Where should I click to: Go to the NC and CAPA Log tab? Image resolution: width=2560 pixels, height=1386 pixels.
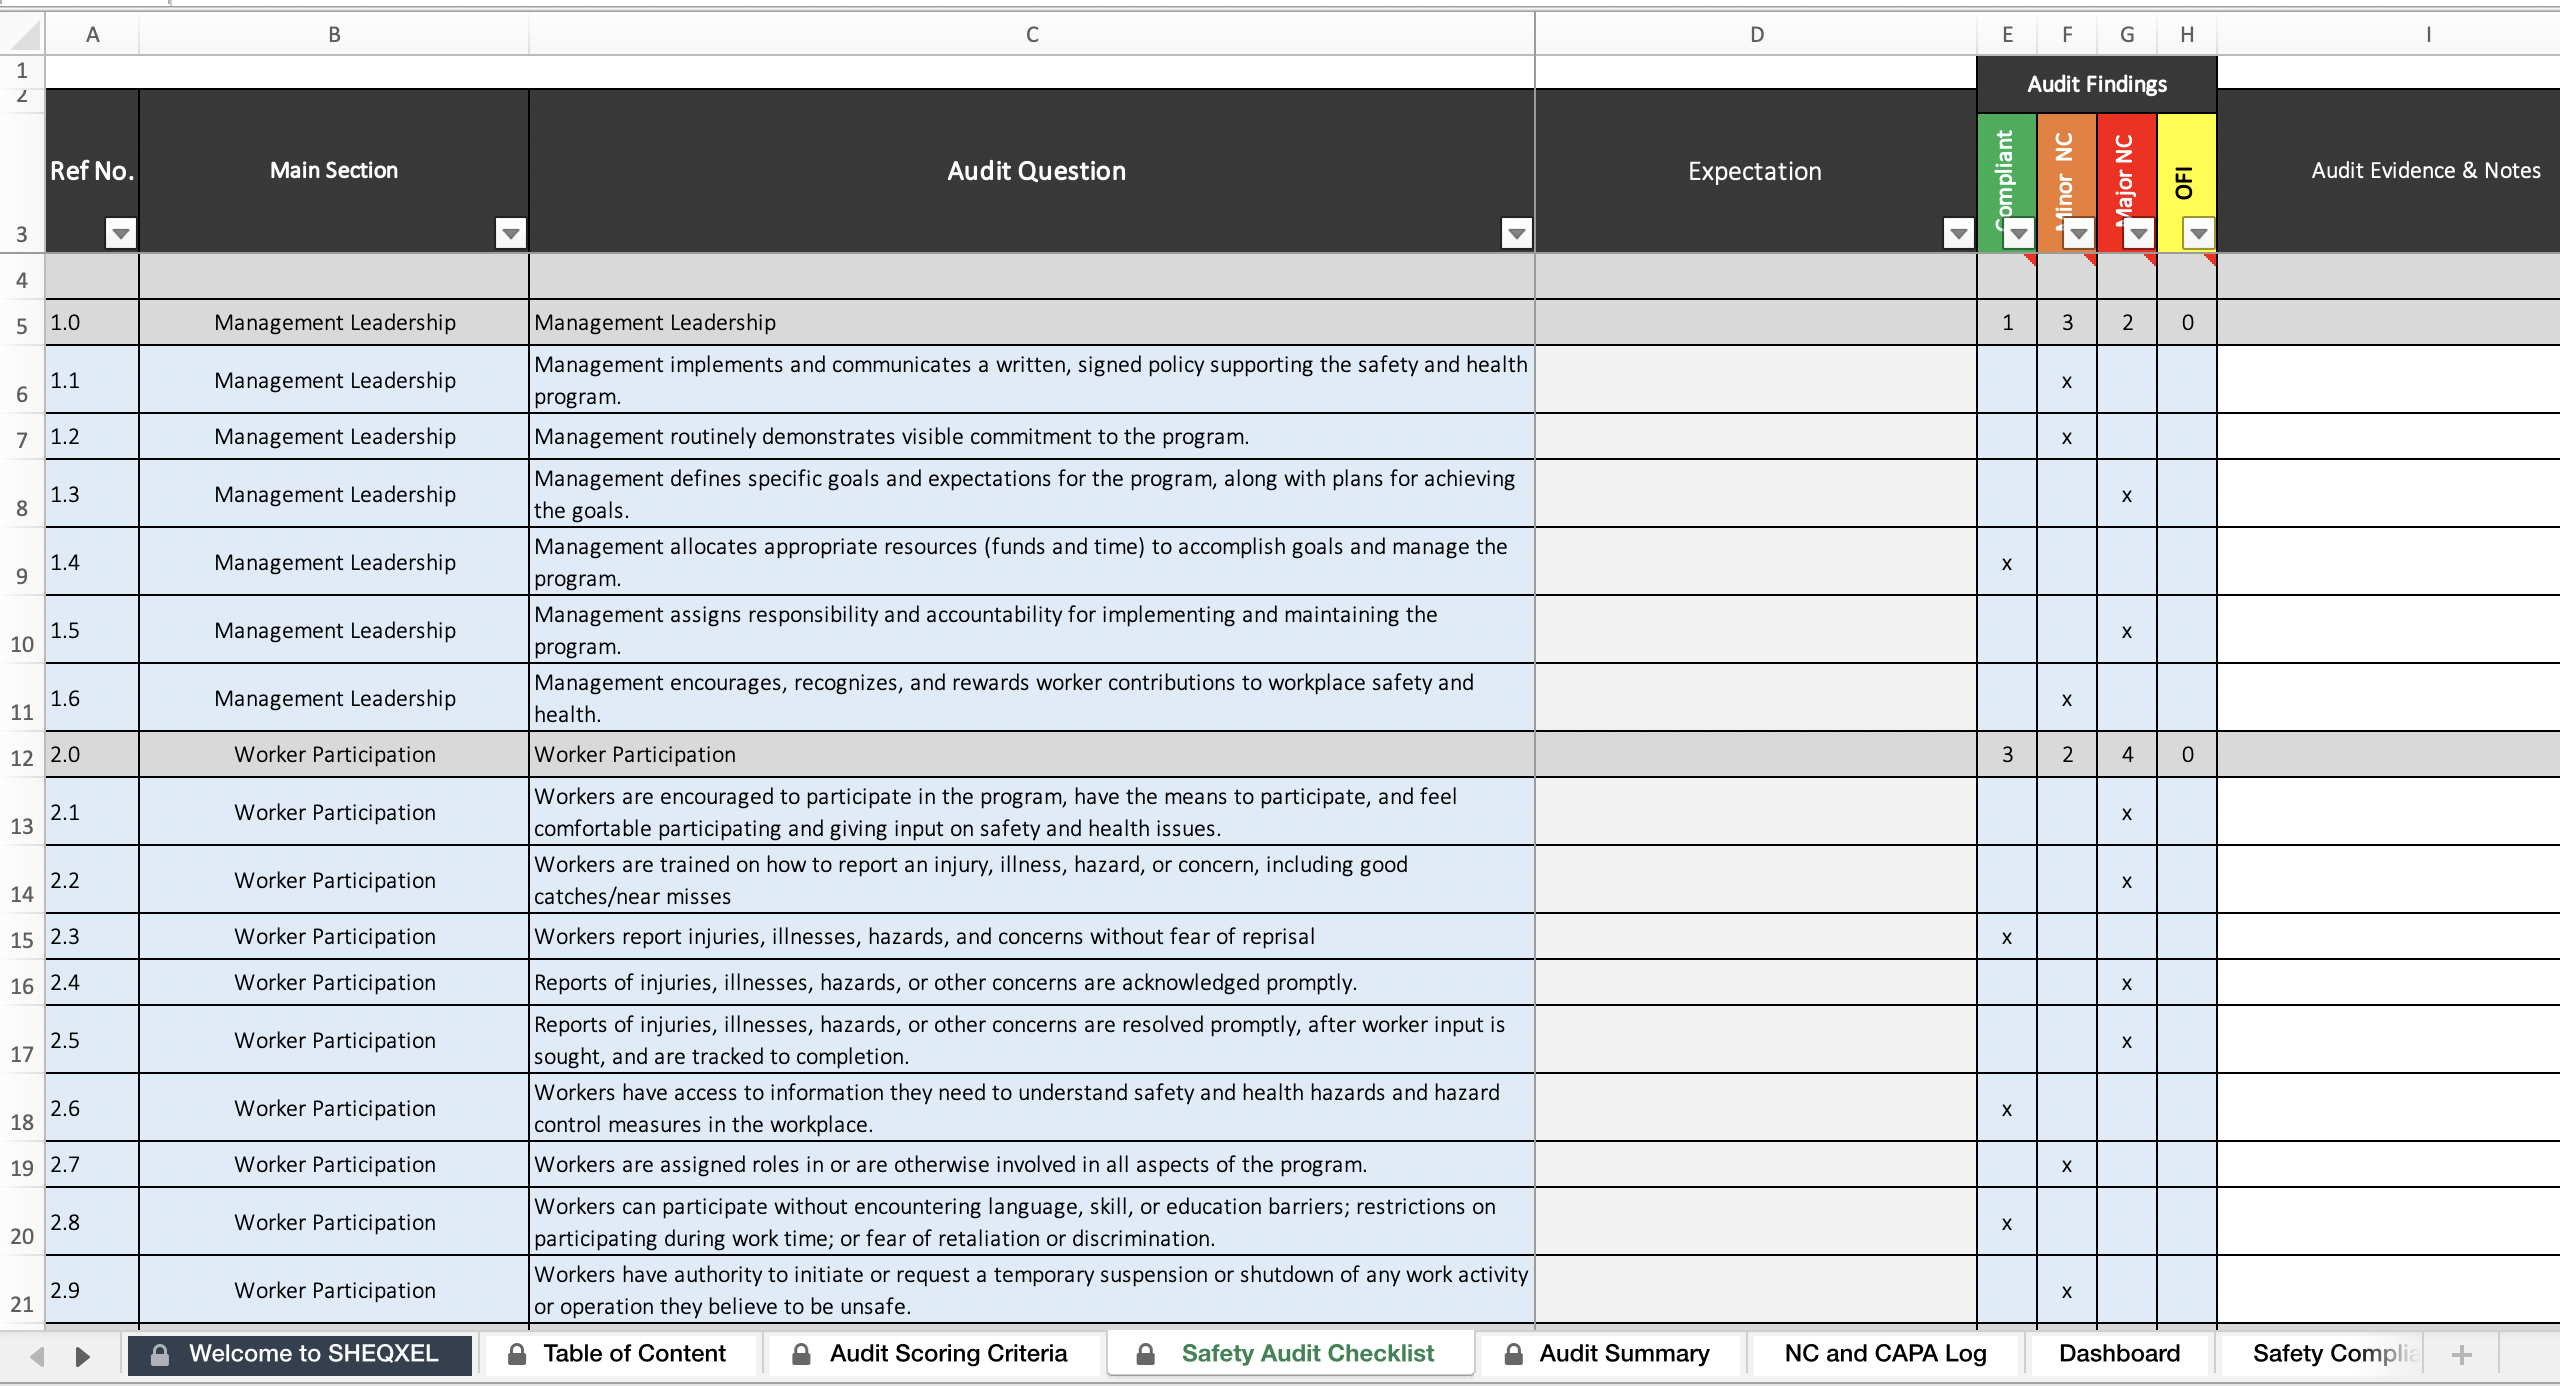(1885, 1354)
